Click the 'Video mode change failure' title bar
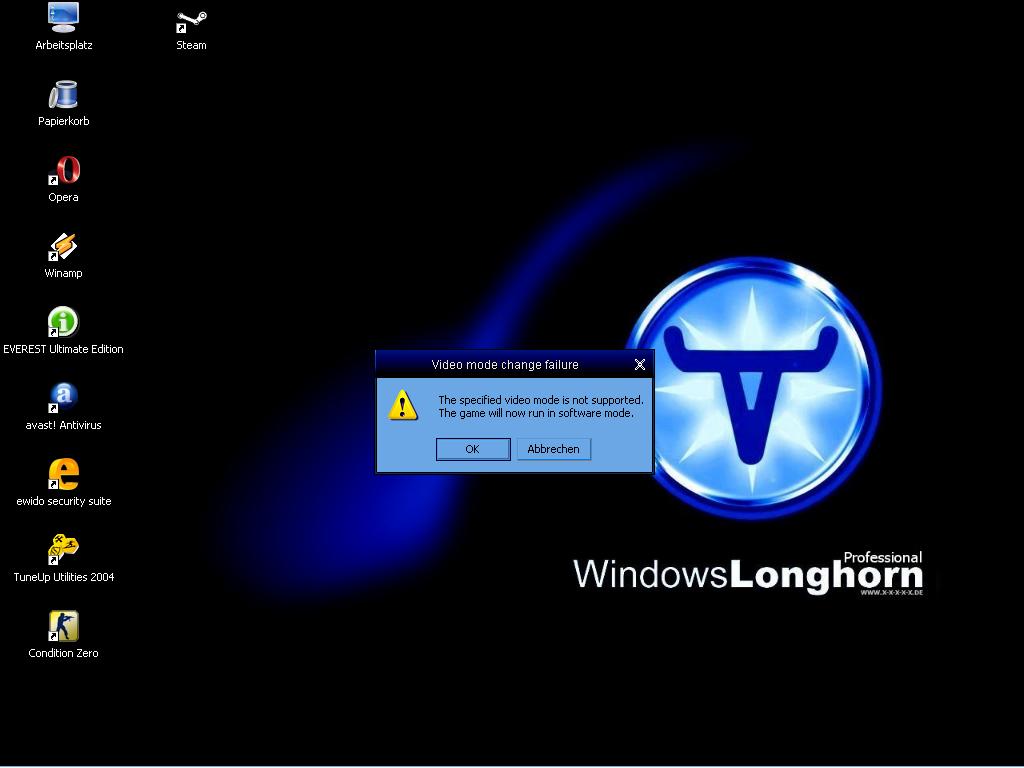1024x768 pixels. pos(505,364)
